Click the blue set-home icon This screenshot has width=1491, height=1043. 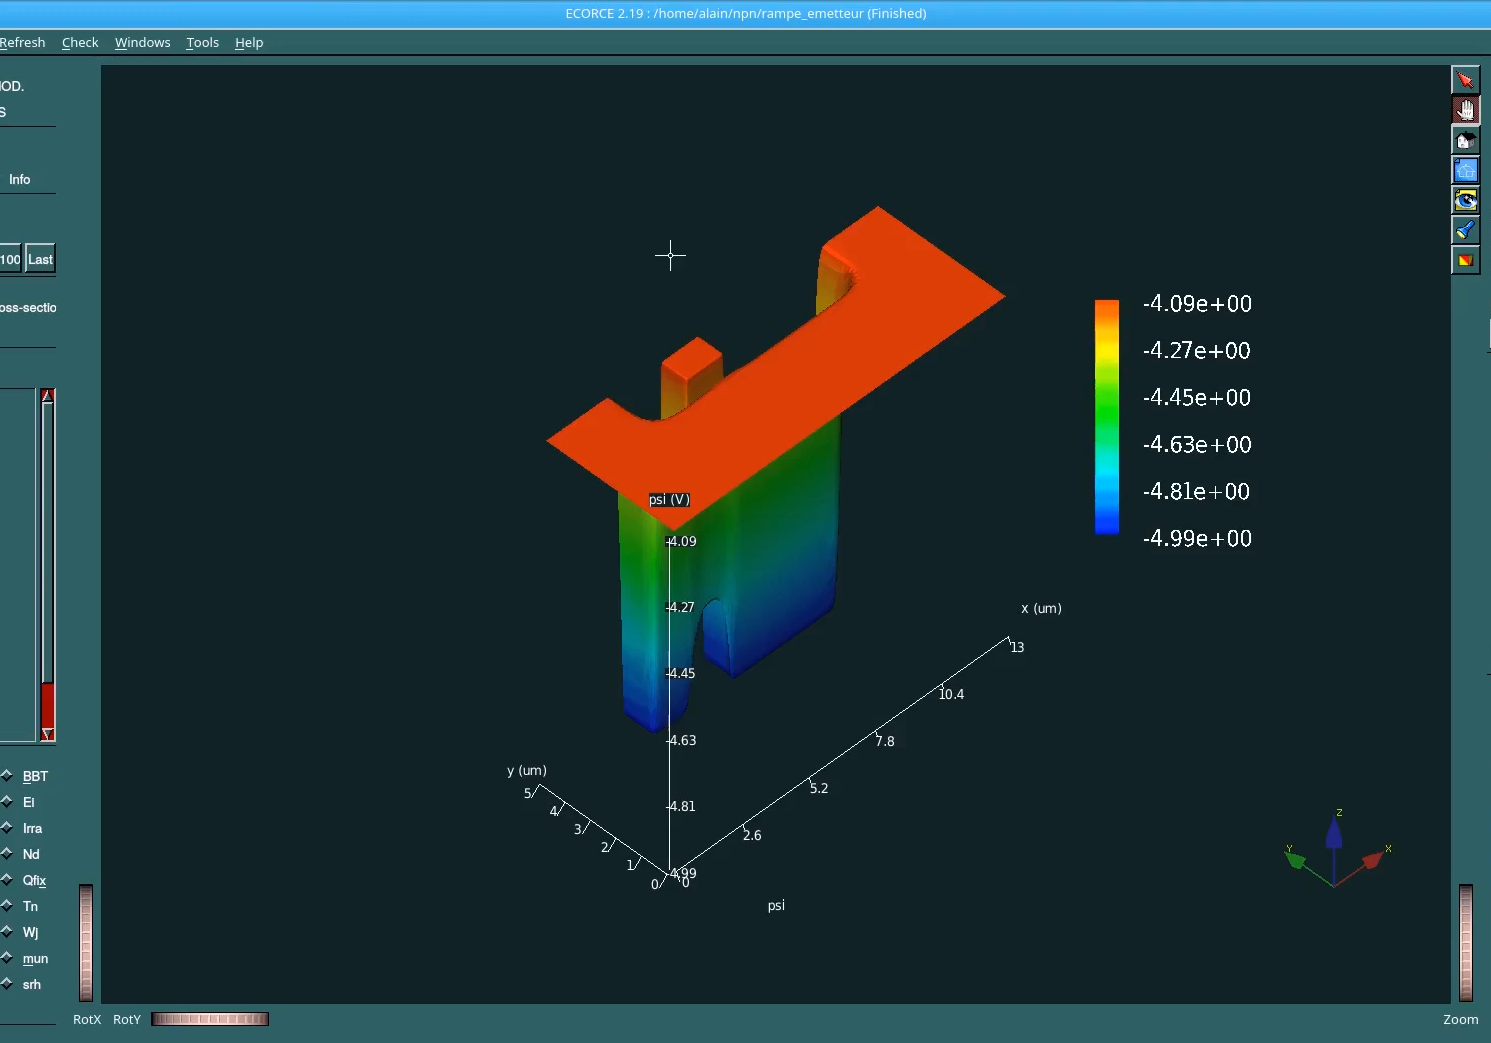(1465, 170)
